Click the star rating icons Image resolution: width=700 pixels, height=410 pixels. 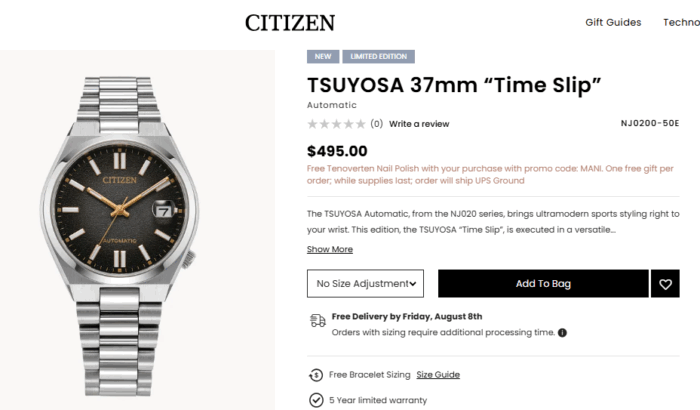coord(336,124)
